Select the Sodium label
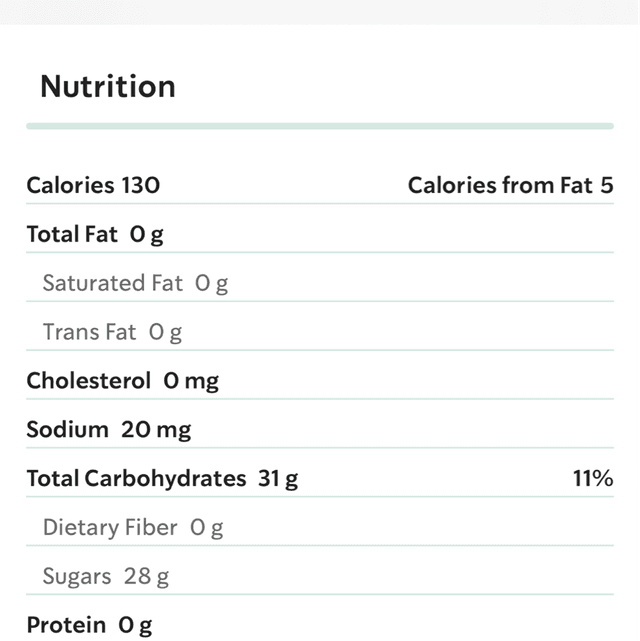 click(x=67, y=430)
